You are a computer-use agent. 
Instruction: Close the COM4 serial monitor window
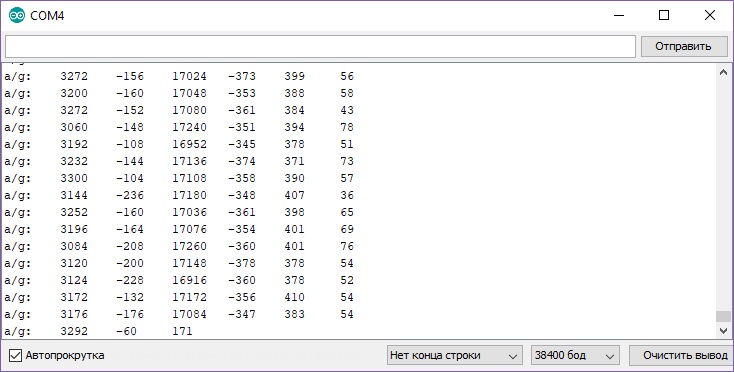[x=710, y=15]
